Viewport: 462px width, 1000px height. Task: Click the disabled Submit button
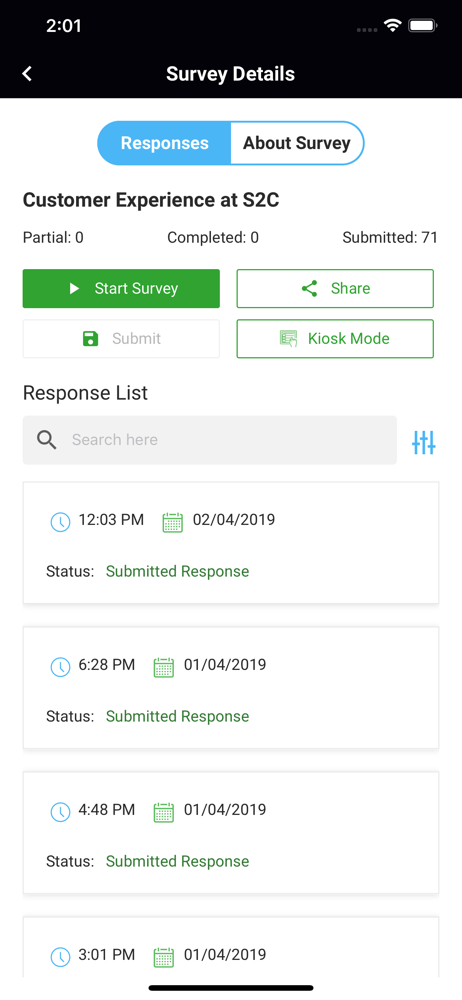[x=121, y=339]
